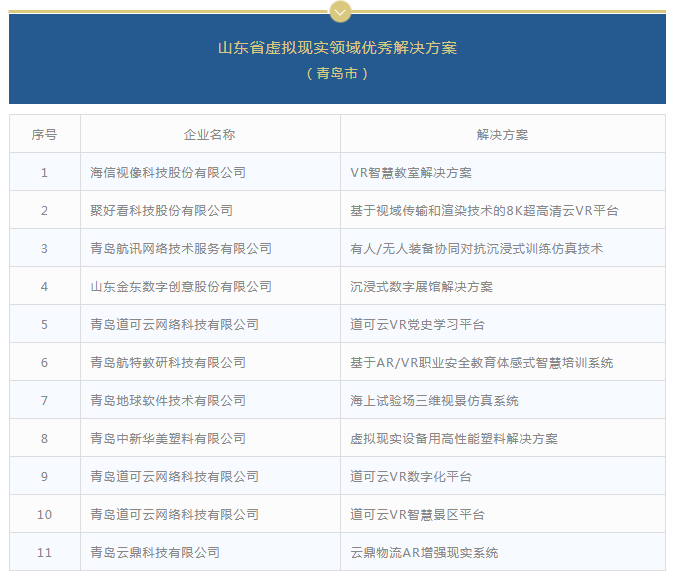Select the 道可云VR智慧景区平台 cell

click(417, 514)
